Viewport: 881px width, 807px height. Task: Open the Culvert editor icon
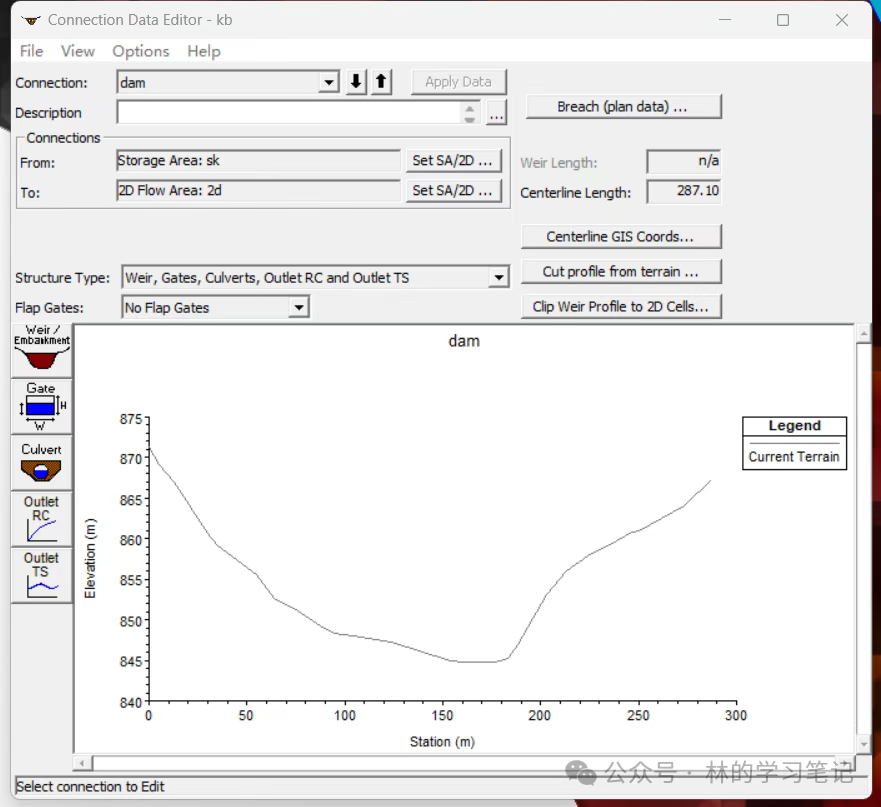click(x=41, y=463)
